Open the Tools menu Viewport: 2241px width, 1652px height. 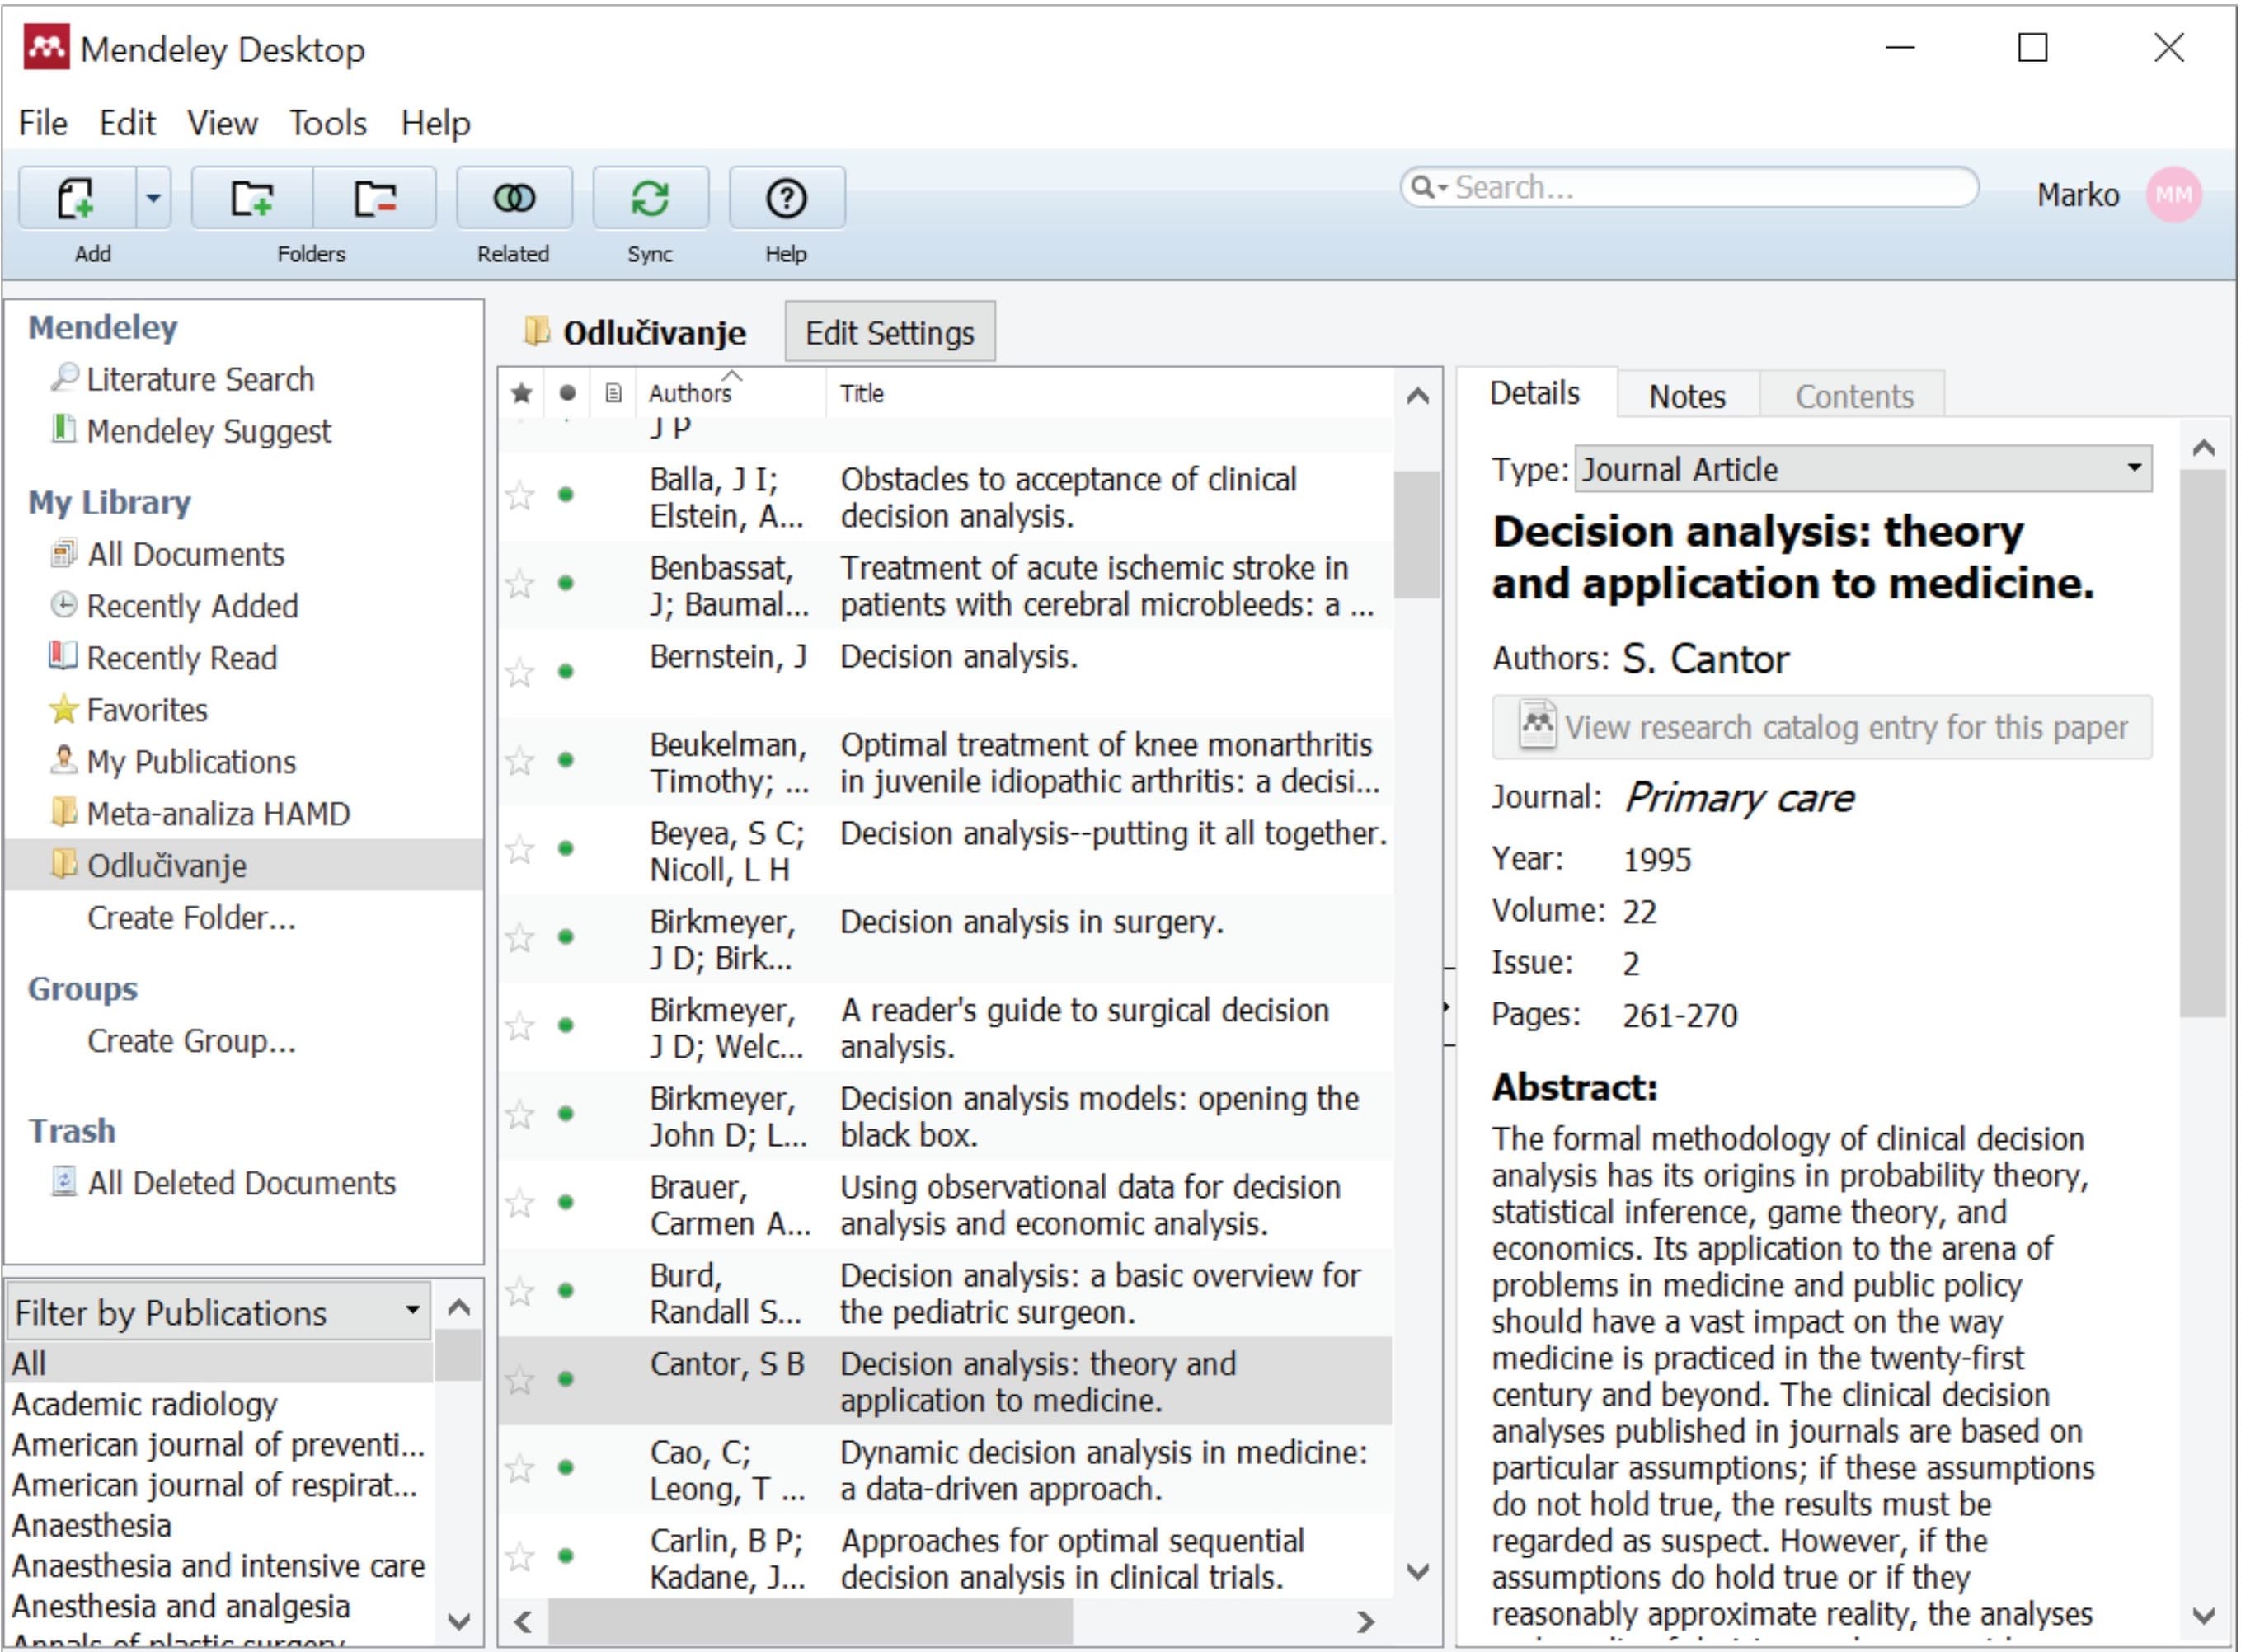[x=328, y=123]
